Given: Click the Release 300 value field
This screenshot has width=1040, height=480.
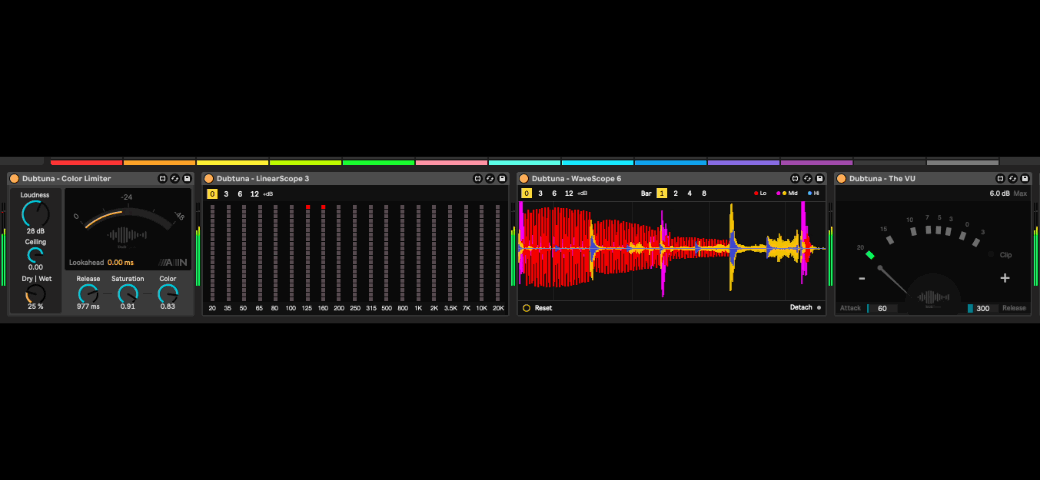Looking at the screenshot, I should tap(983, 308).
